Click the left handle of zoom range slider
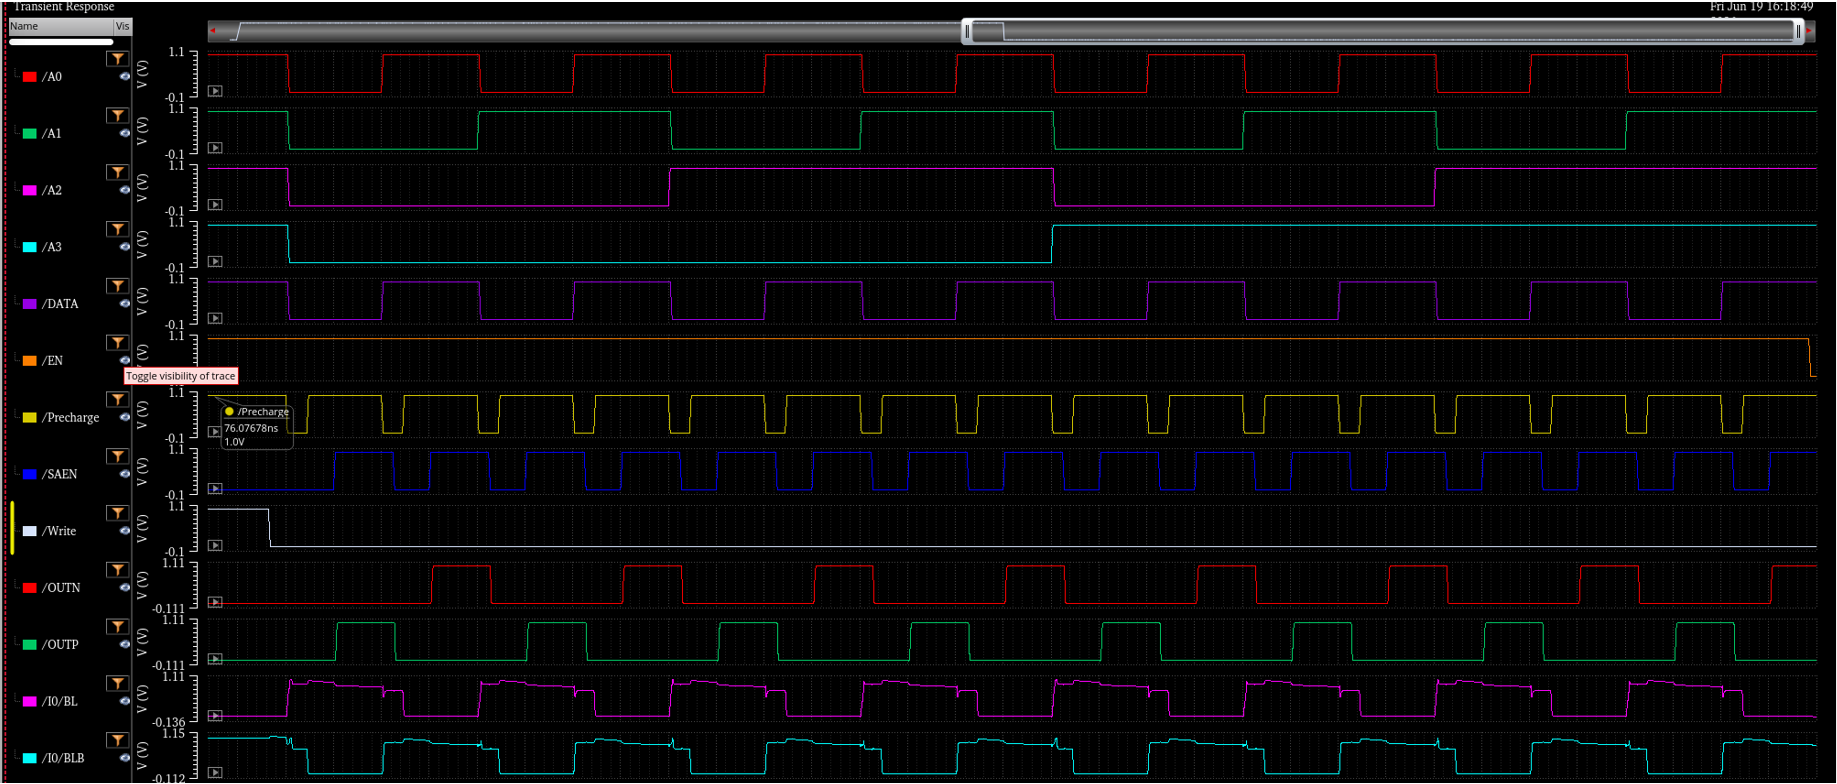 pos(967,32)
